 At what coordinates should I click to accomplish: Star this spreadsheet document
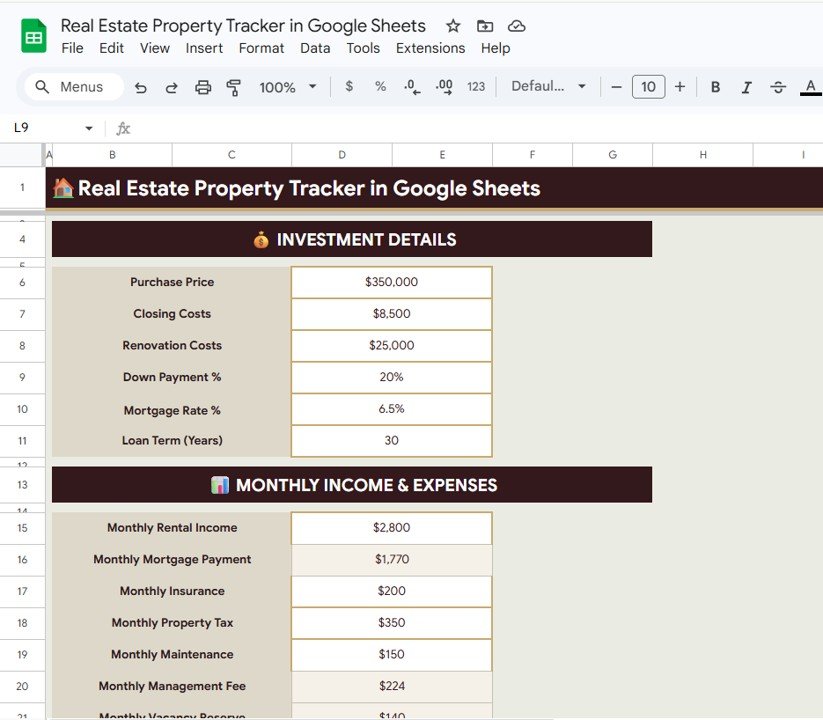[x=453, y=26]
